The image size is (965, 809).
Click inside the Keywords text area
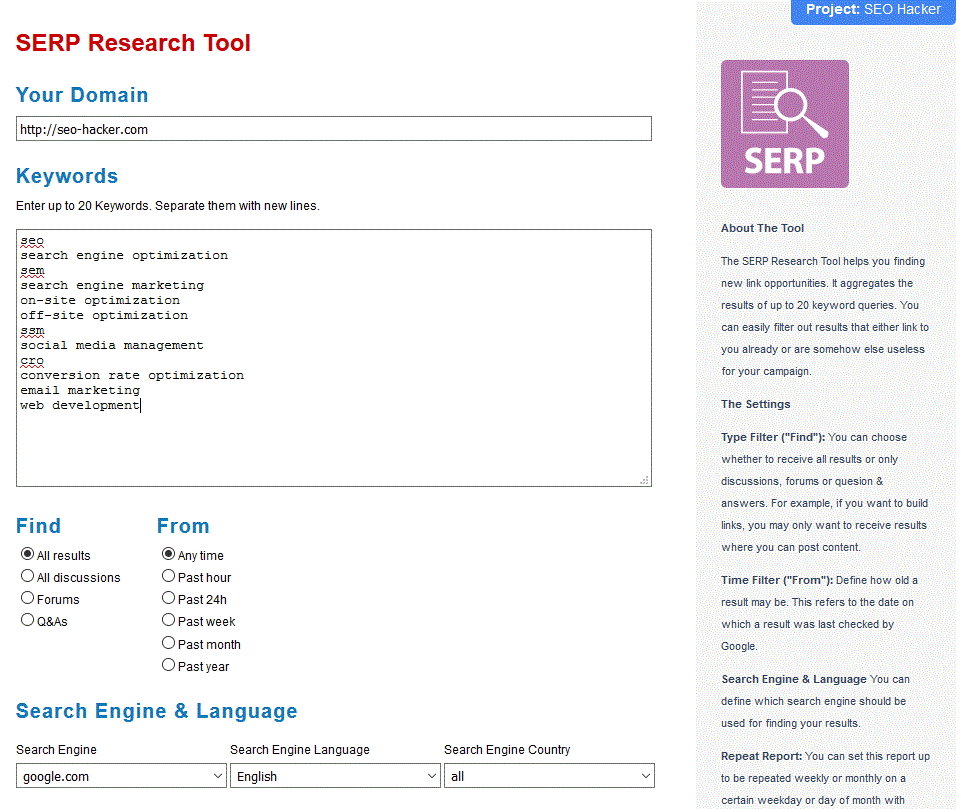[x=333, y=440]
